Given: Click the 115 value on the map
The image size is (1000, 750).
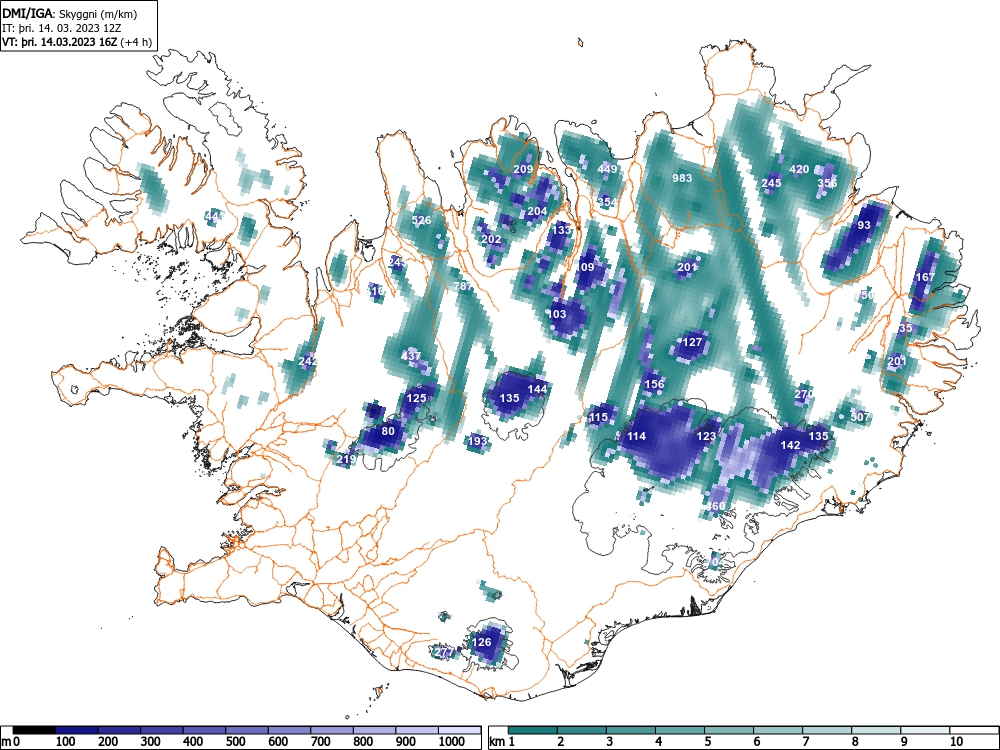Looking at the screenshot, I should click(x=598, y=417).
